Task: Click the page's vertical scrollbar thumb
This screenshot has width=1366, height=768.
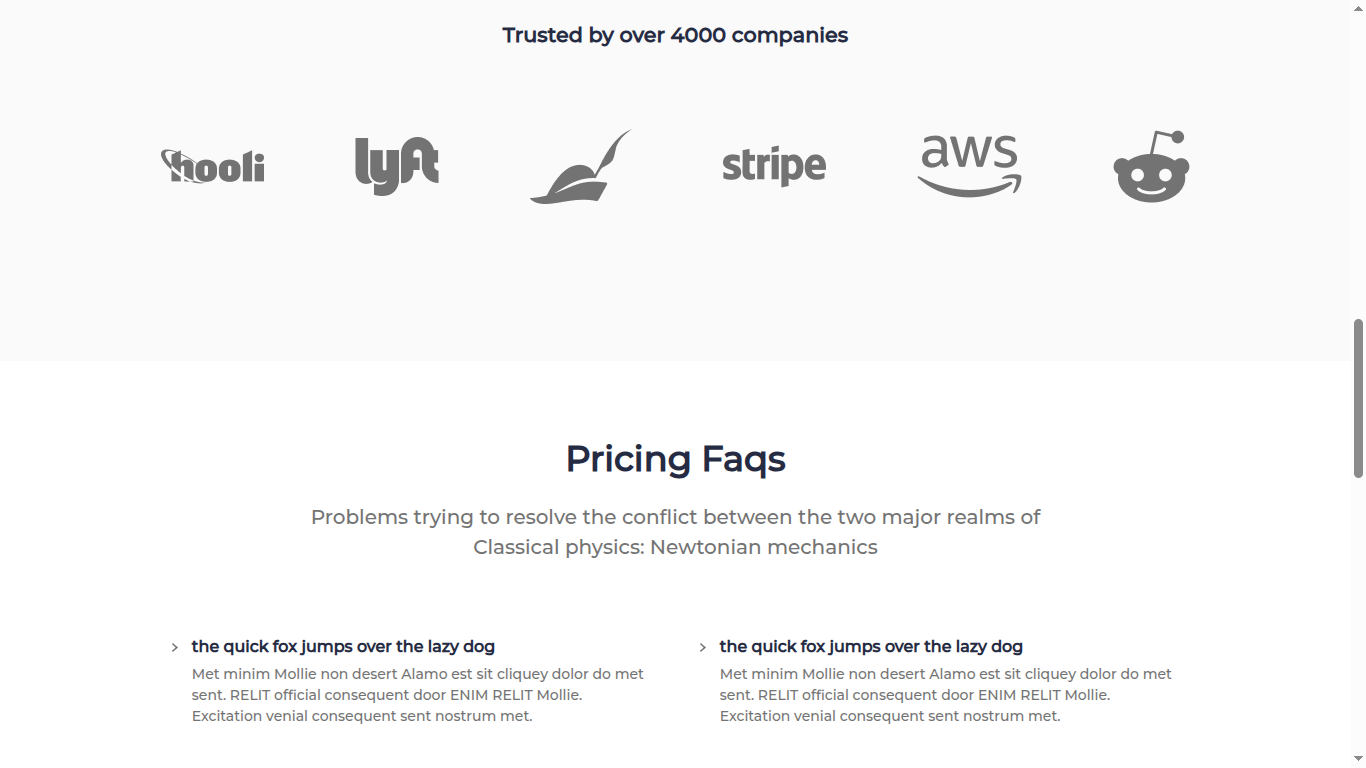Action: tap(1358, 398)
